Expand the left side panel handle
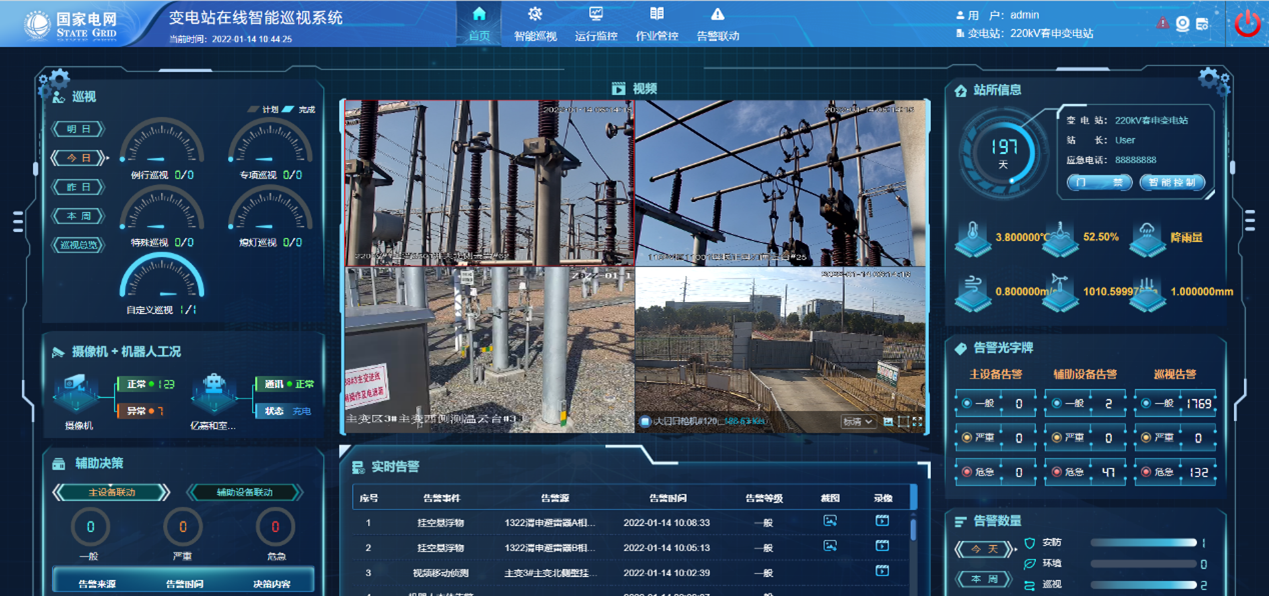 pyautogui.click(x=18, y=221)
